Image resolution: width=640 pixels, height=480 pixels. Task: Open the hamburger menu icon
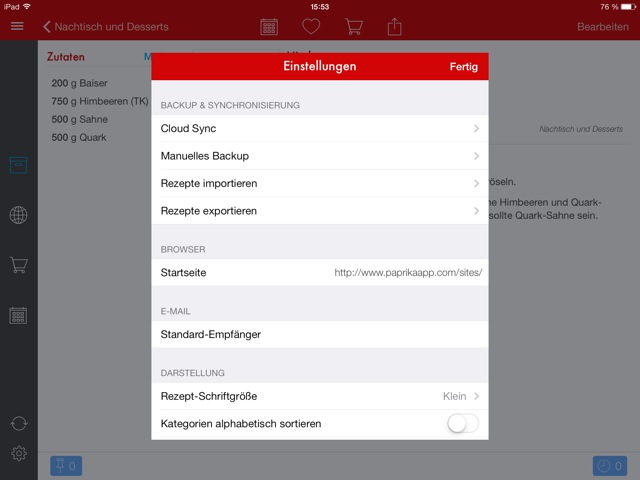click(17, 26)
